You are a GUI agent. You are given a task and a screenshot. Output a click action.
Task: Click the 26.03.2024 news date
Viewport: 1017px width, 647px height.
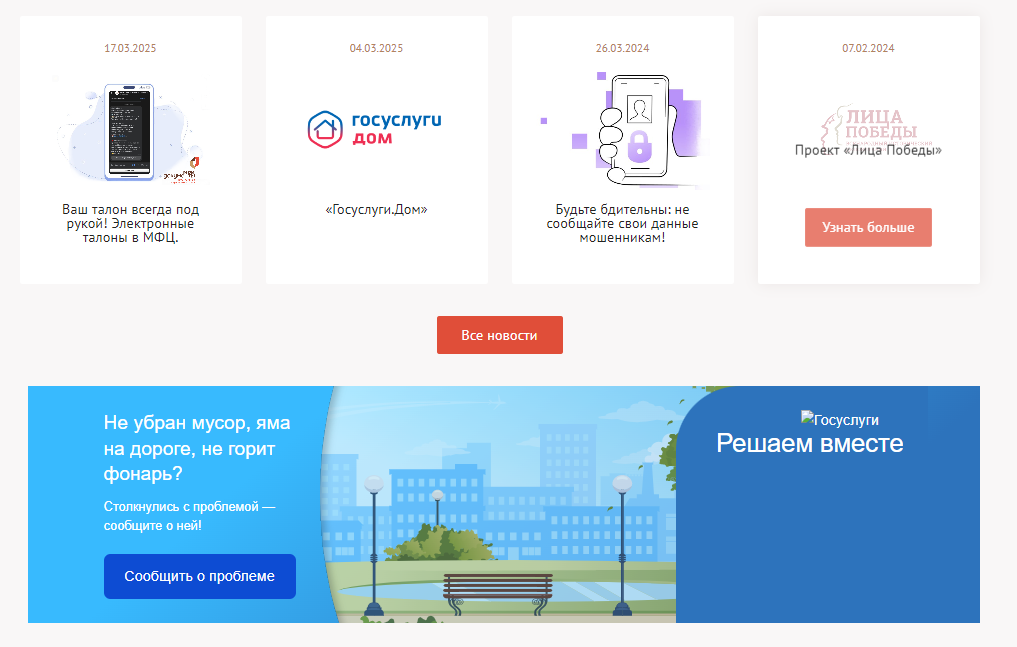click(622, 48)
